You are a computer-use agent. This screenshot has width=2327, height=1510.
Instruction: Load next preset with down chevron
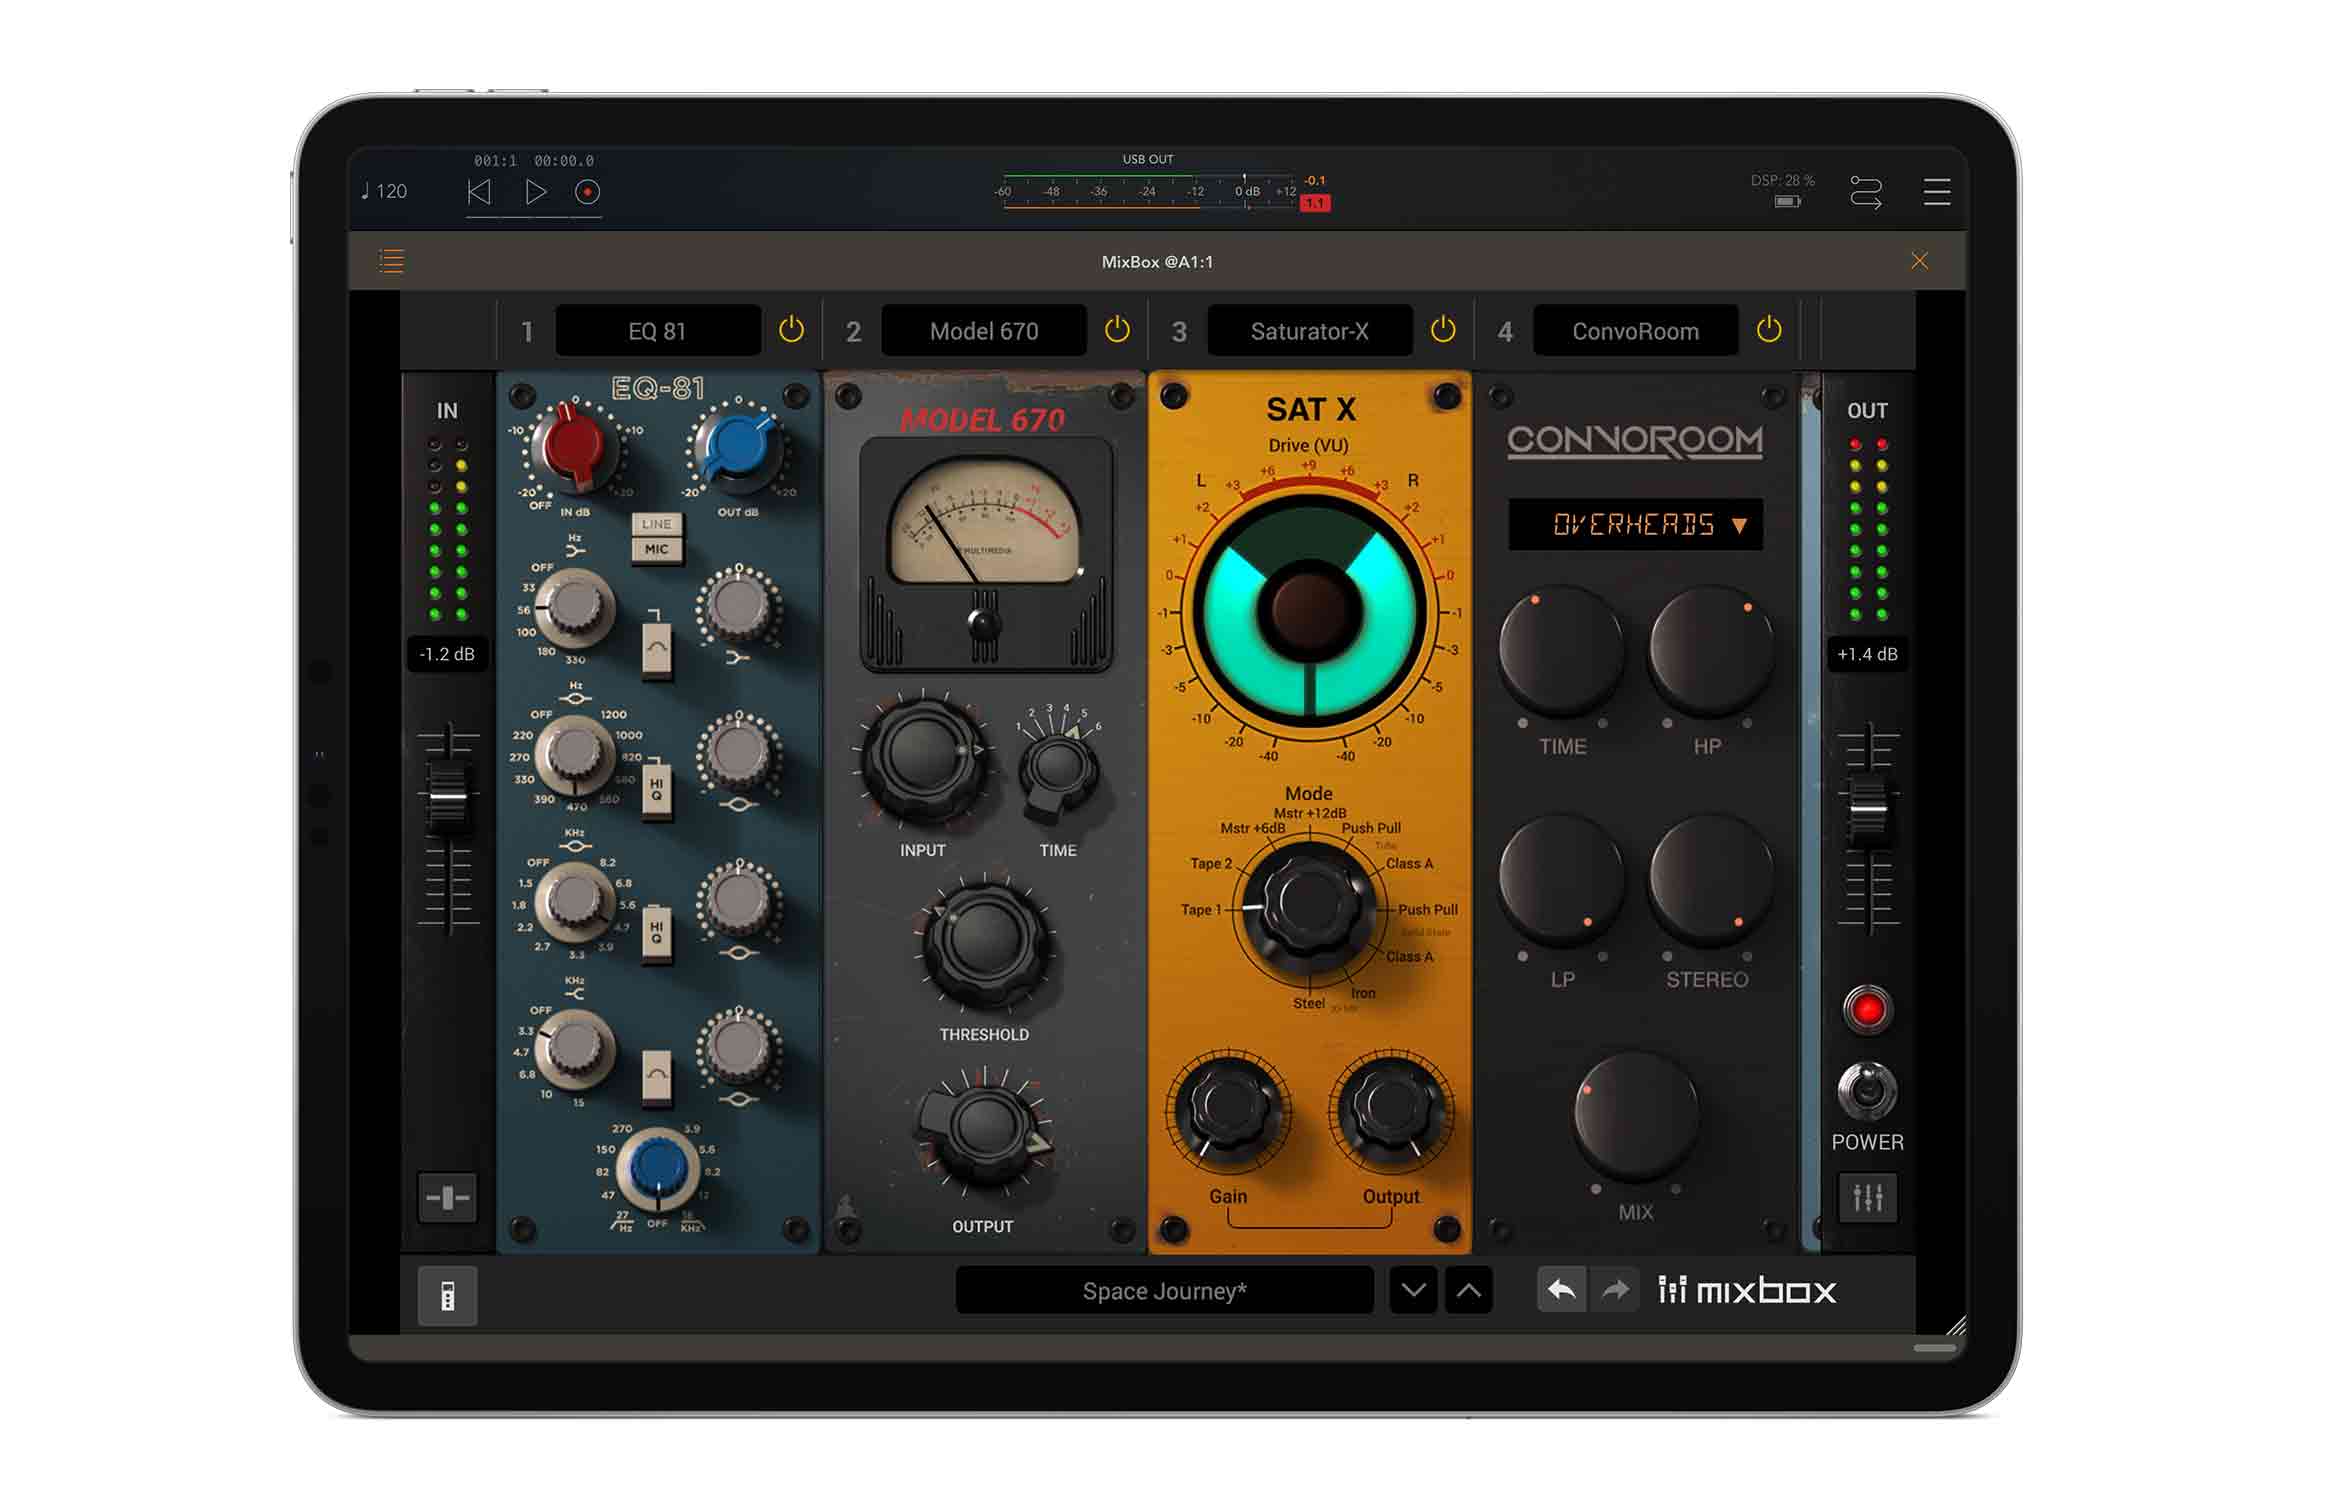tap(1413, 1290)
